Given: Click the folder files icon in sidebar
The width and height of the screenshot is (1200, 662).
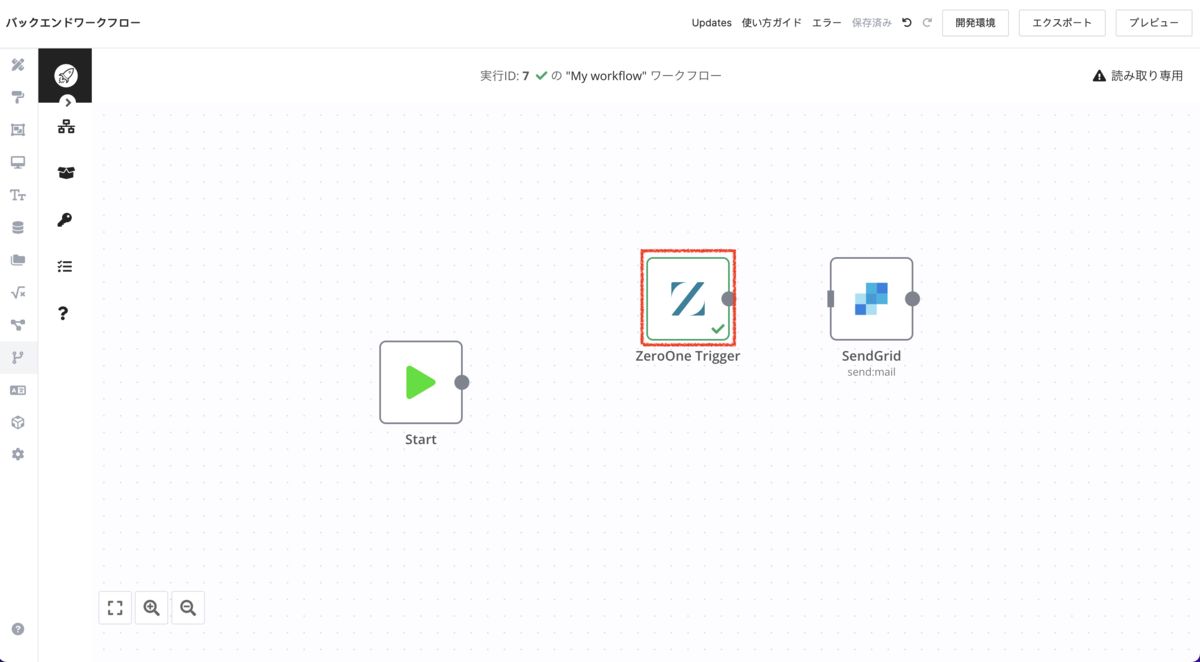Looking at the screenshot, I should pyautogui.click(x=18, y=260).
